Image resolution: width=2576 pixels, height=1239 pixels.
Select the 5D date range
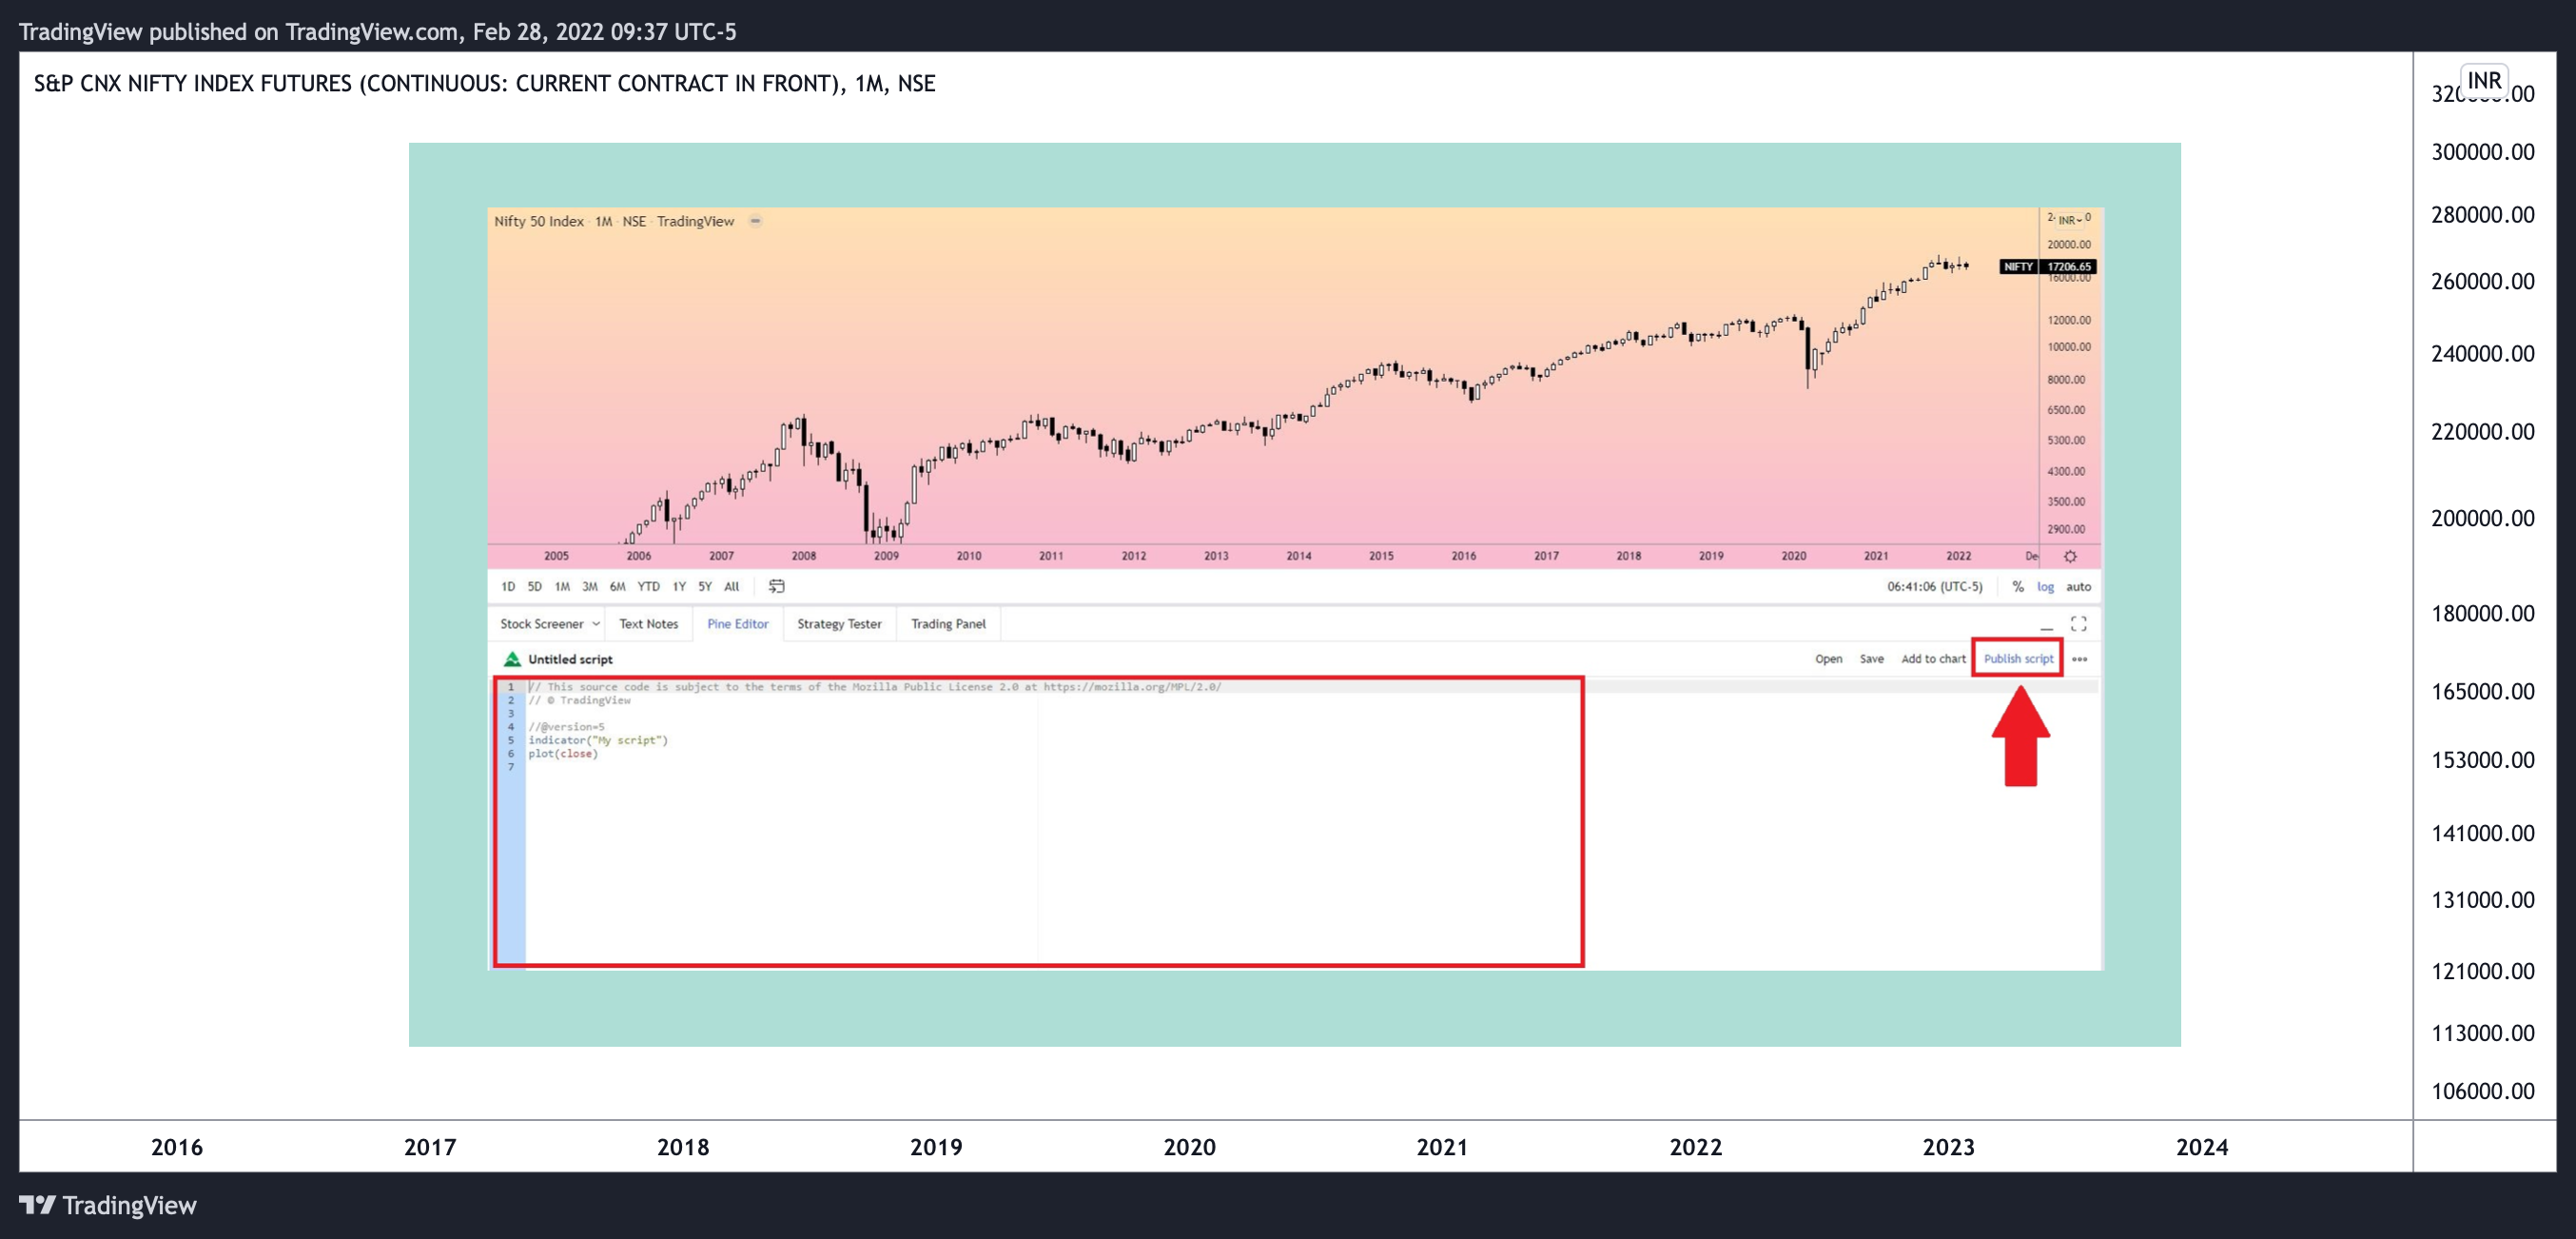[535, 587]
